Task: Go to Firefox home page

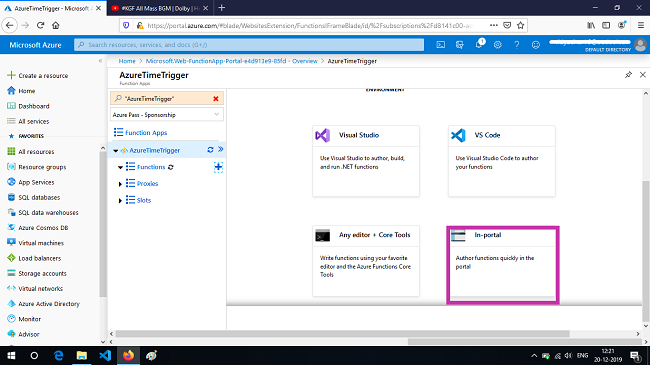Action: [56, 25]
